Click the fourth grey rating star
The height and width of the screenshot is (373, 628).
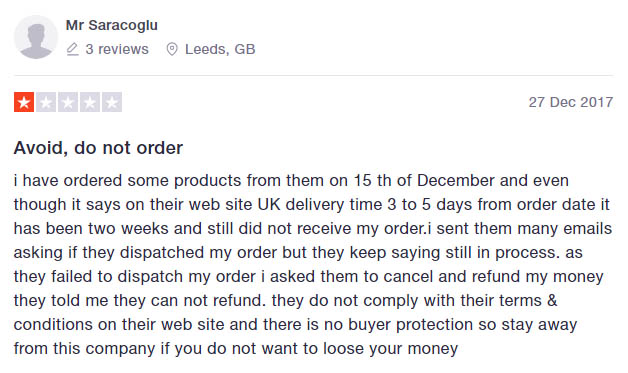[x=90, y=102]
